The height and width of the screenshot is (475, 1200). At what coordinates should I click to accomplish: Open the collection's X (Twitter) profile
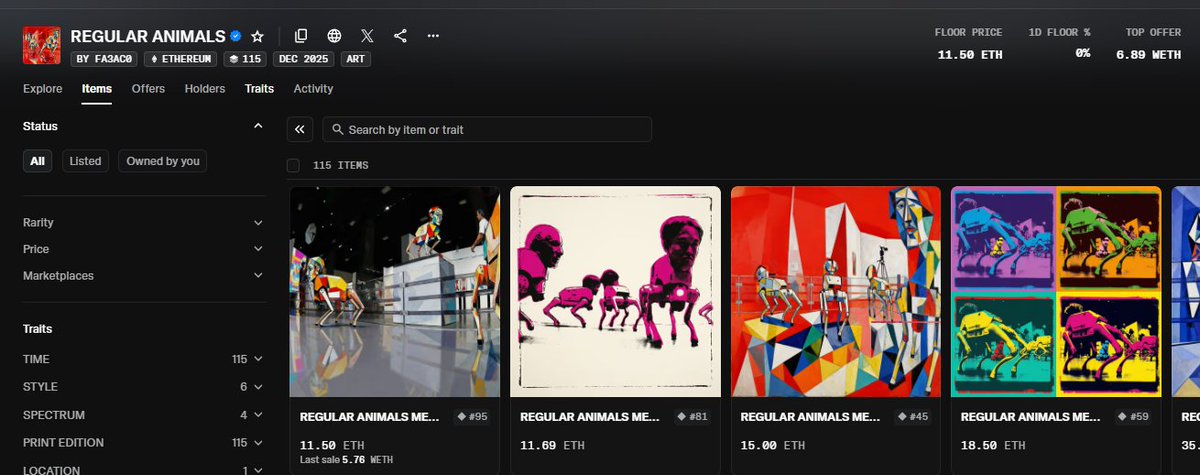point(367,36)
